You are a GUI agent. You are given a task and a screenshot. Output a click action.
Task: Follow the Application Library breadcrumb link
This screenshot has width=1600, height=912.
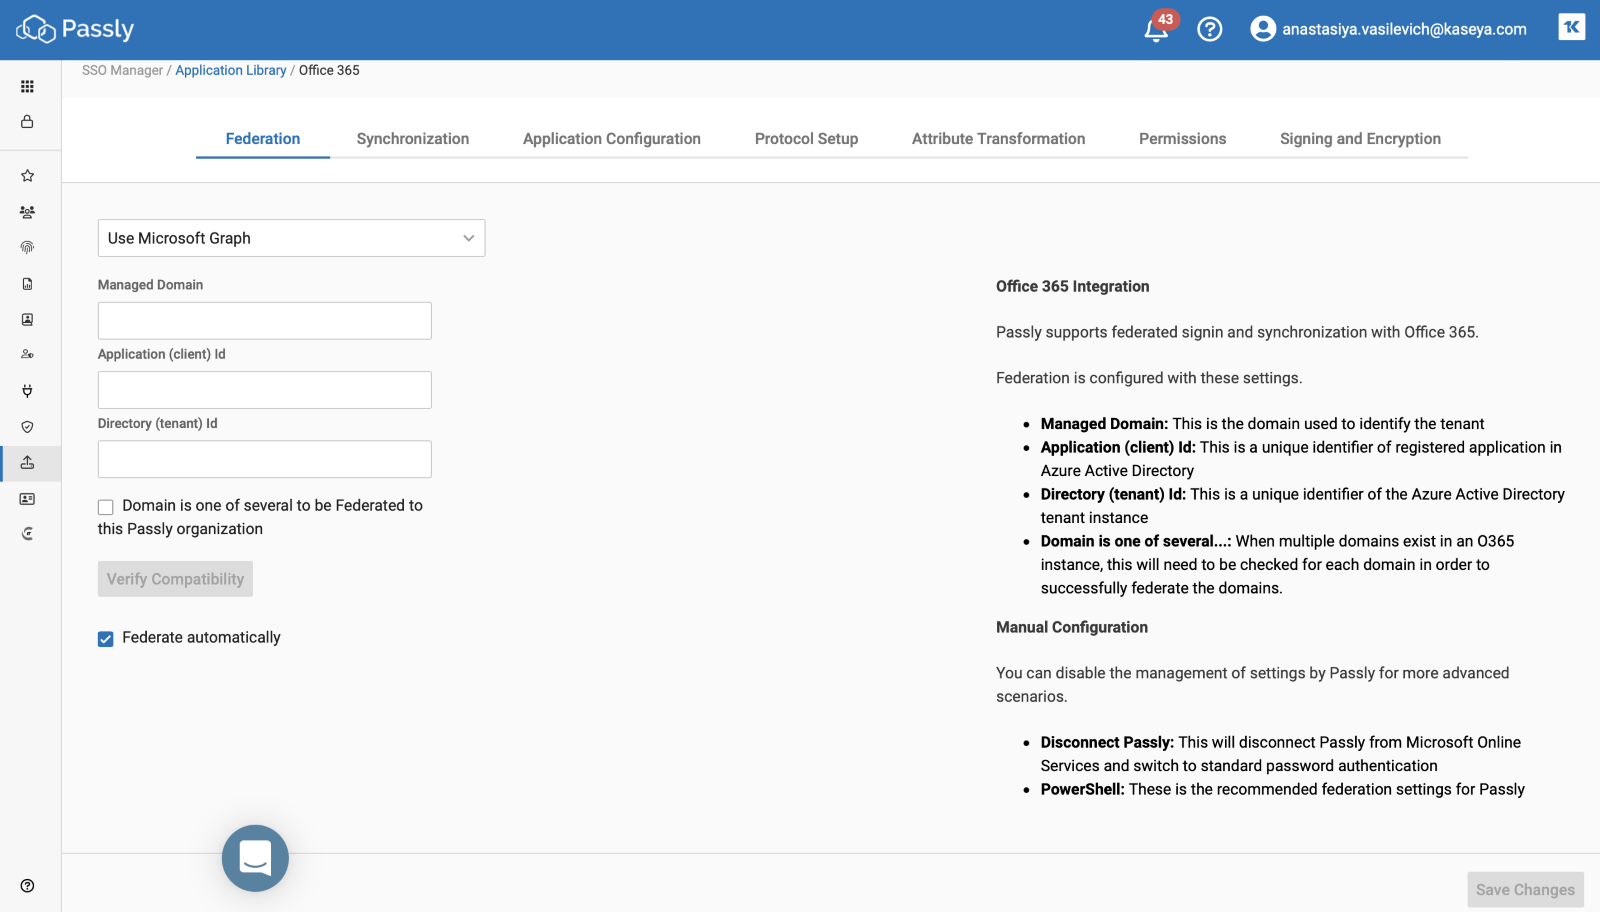[x=231, y=70]
